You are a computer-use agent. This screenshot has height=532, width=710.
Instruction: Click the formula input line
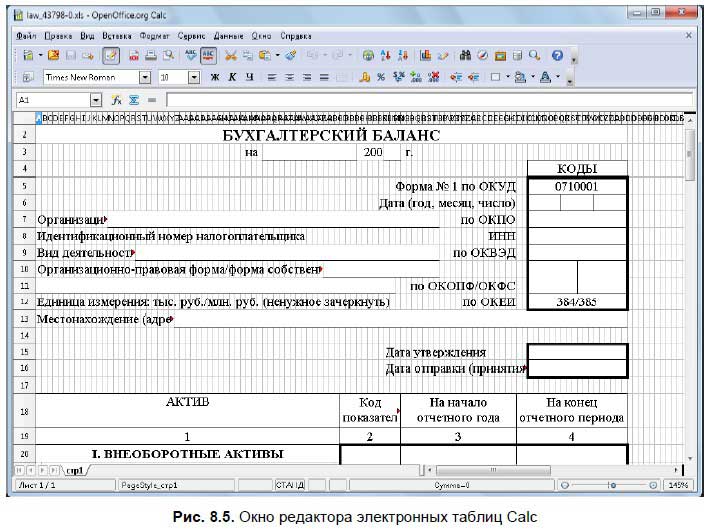pos(420,100)
